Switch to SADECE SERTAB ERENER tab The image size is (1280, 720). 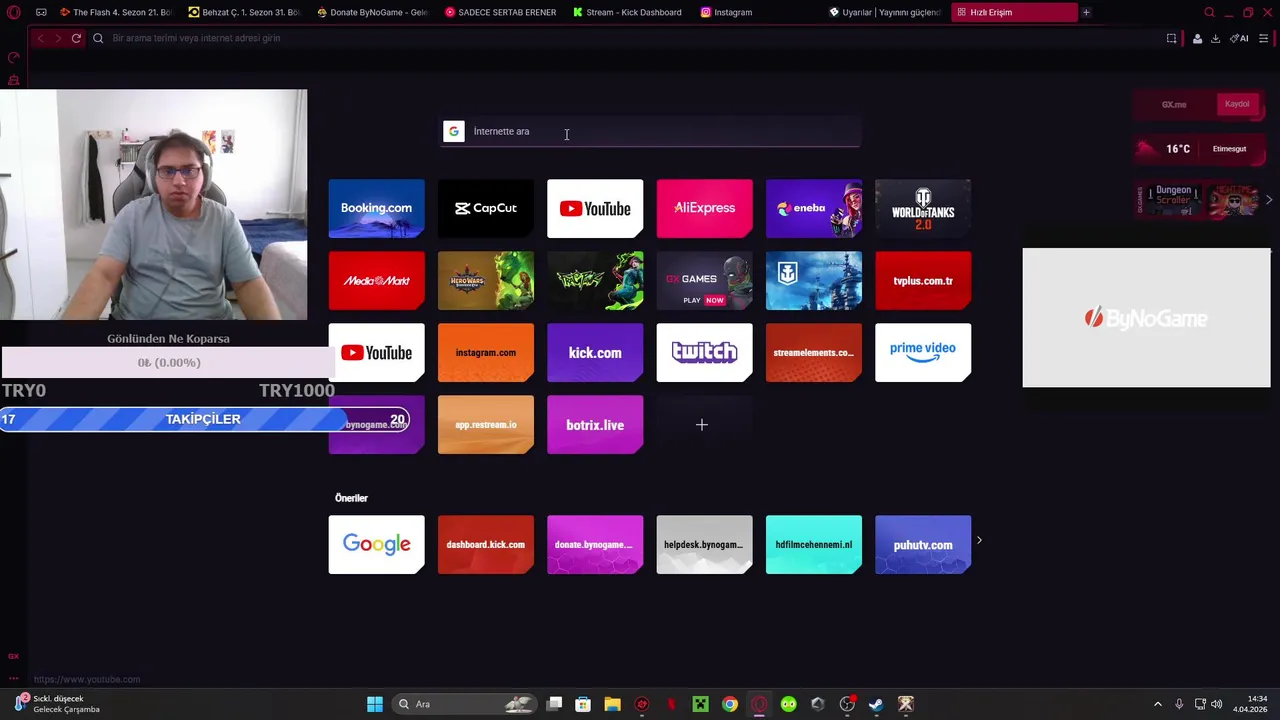pos(501,12)
